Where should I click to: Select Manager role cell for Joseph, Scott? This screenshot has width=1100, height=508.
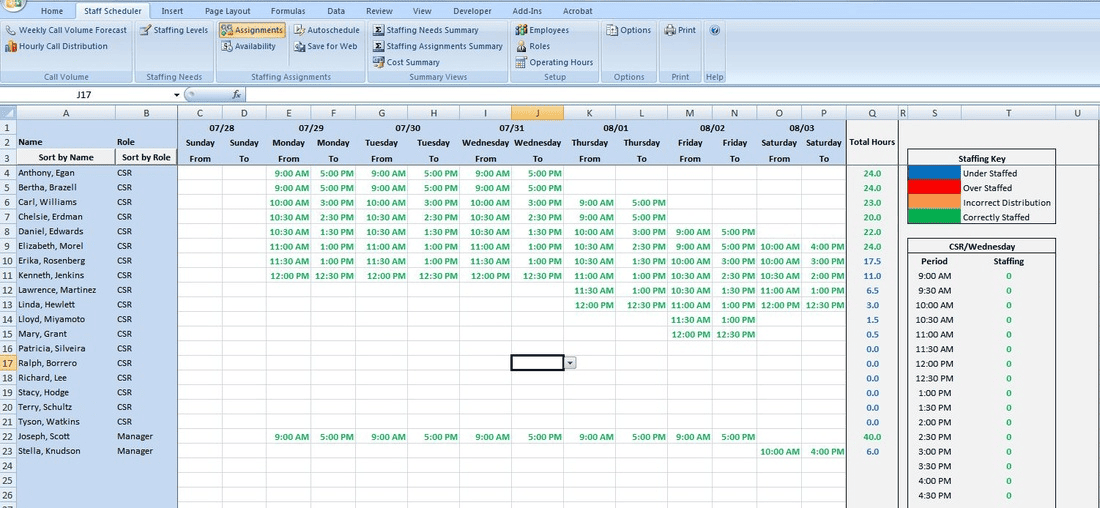(x=147, y=436)
